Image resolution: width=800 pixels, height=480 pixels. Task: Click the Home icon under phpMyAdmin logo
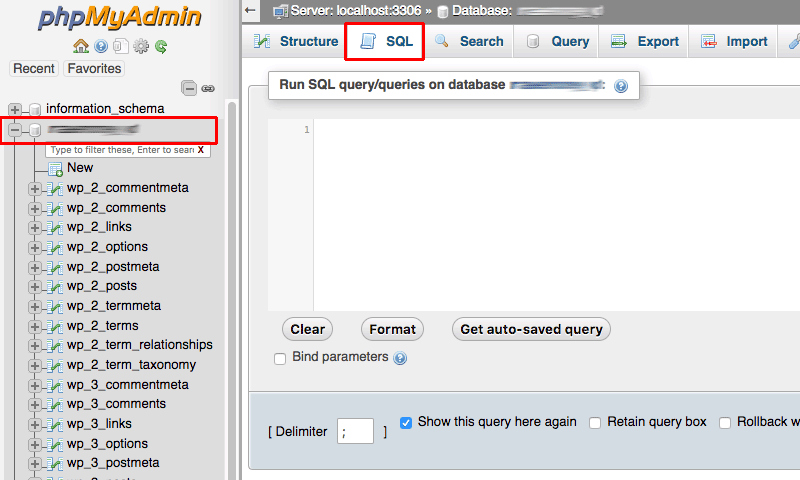(81, 46)
